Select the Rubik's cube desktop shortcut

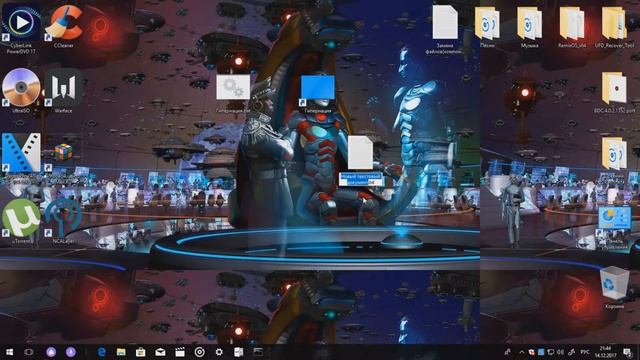pos(64,152)
